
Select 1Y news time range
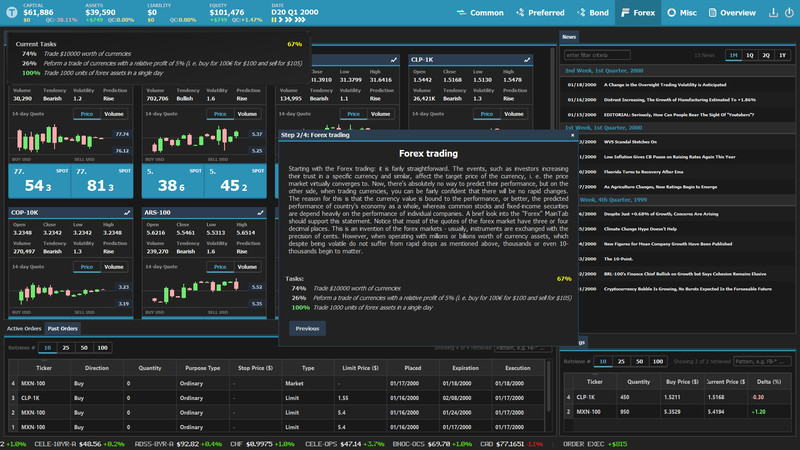point(782,55)
